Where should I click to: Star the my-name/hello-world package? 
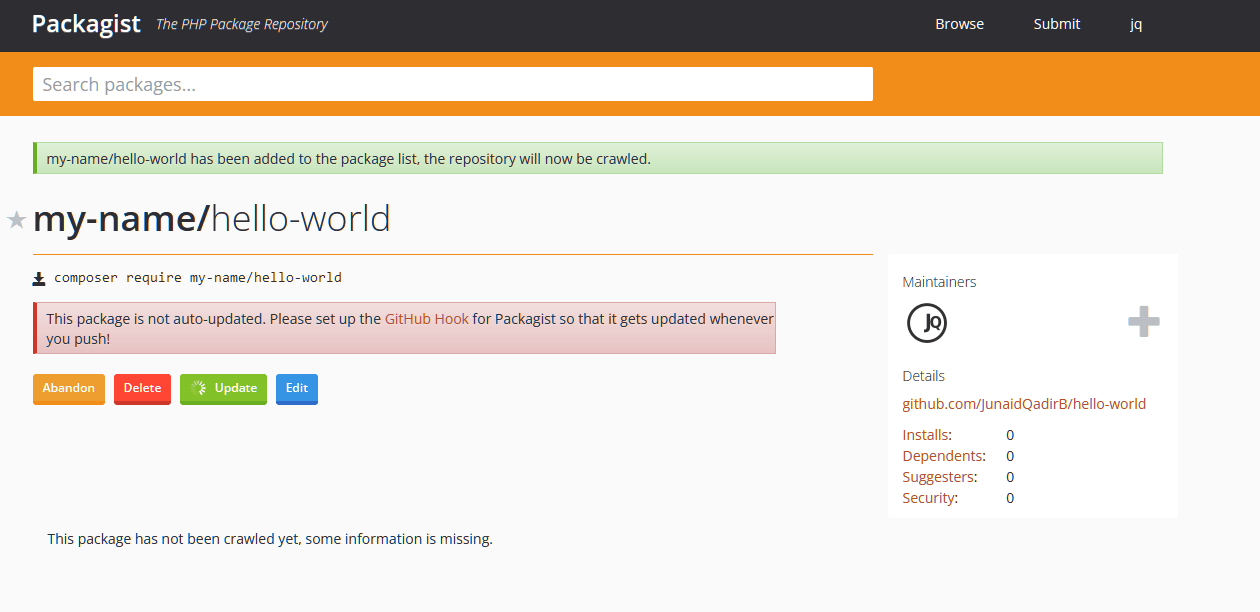click(16, 220)
